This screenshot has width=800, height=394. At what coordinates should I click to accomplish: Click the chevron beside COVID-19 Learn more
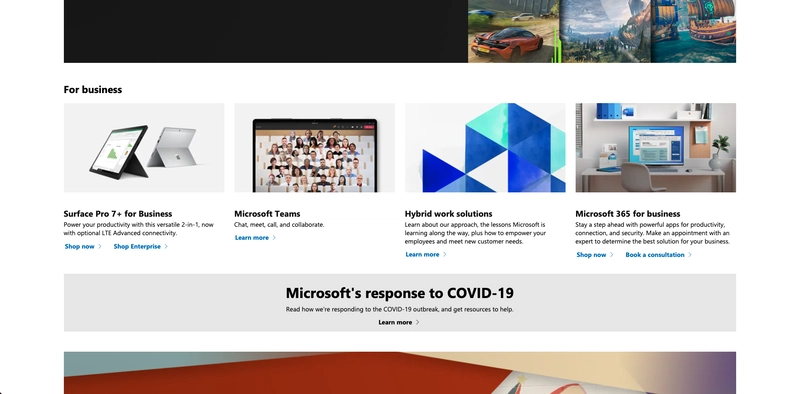click(x=417, y=323)
